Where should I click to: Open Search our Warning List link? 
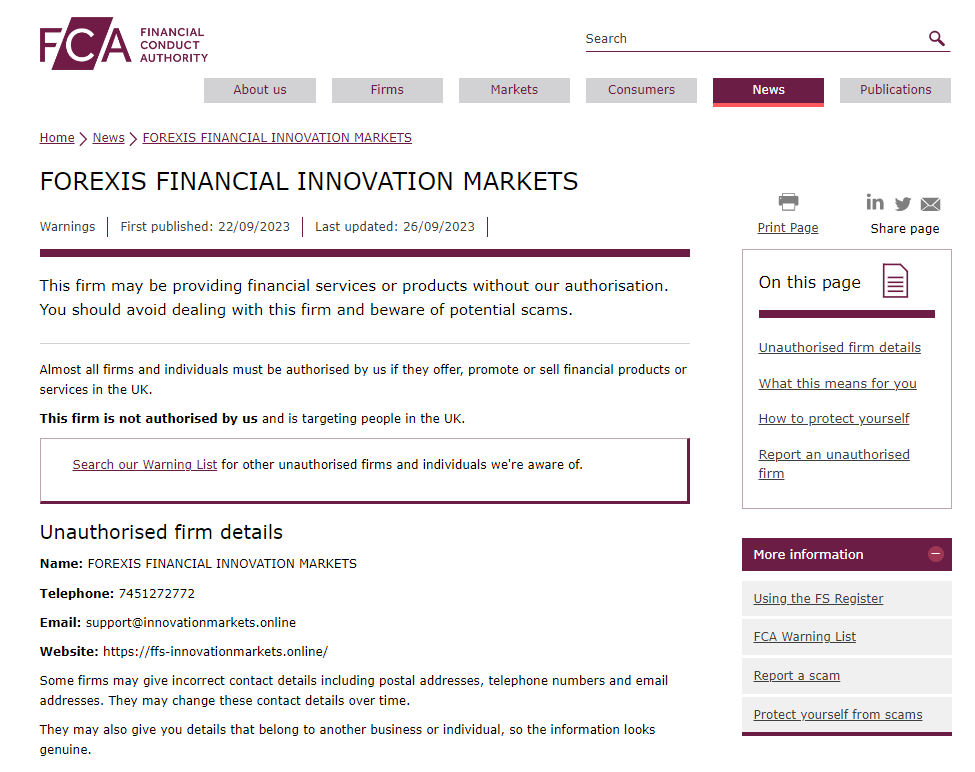point(144,465)
